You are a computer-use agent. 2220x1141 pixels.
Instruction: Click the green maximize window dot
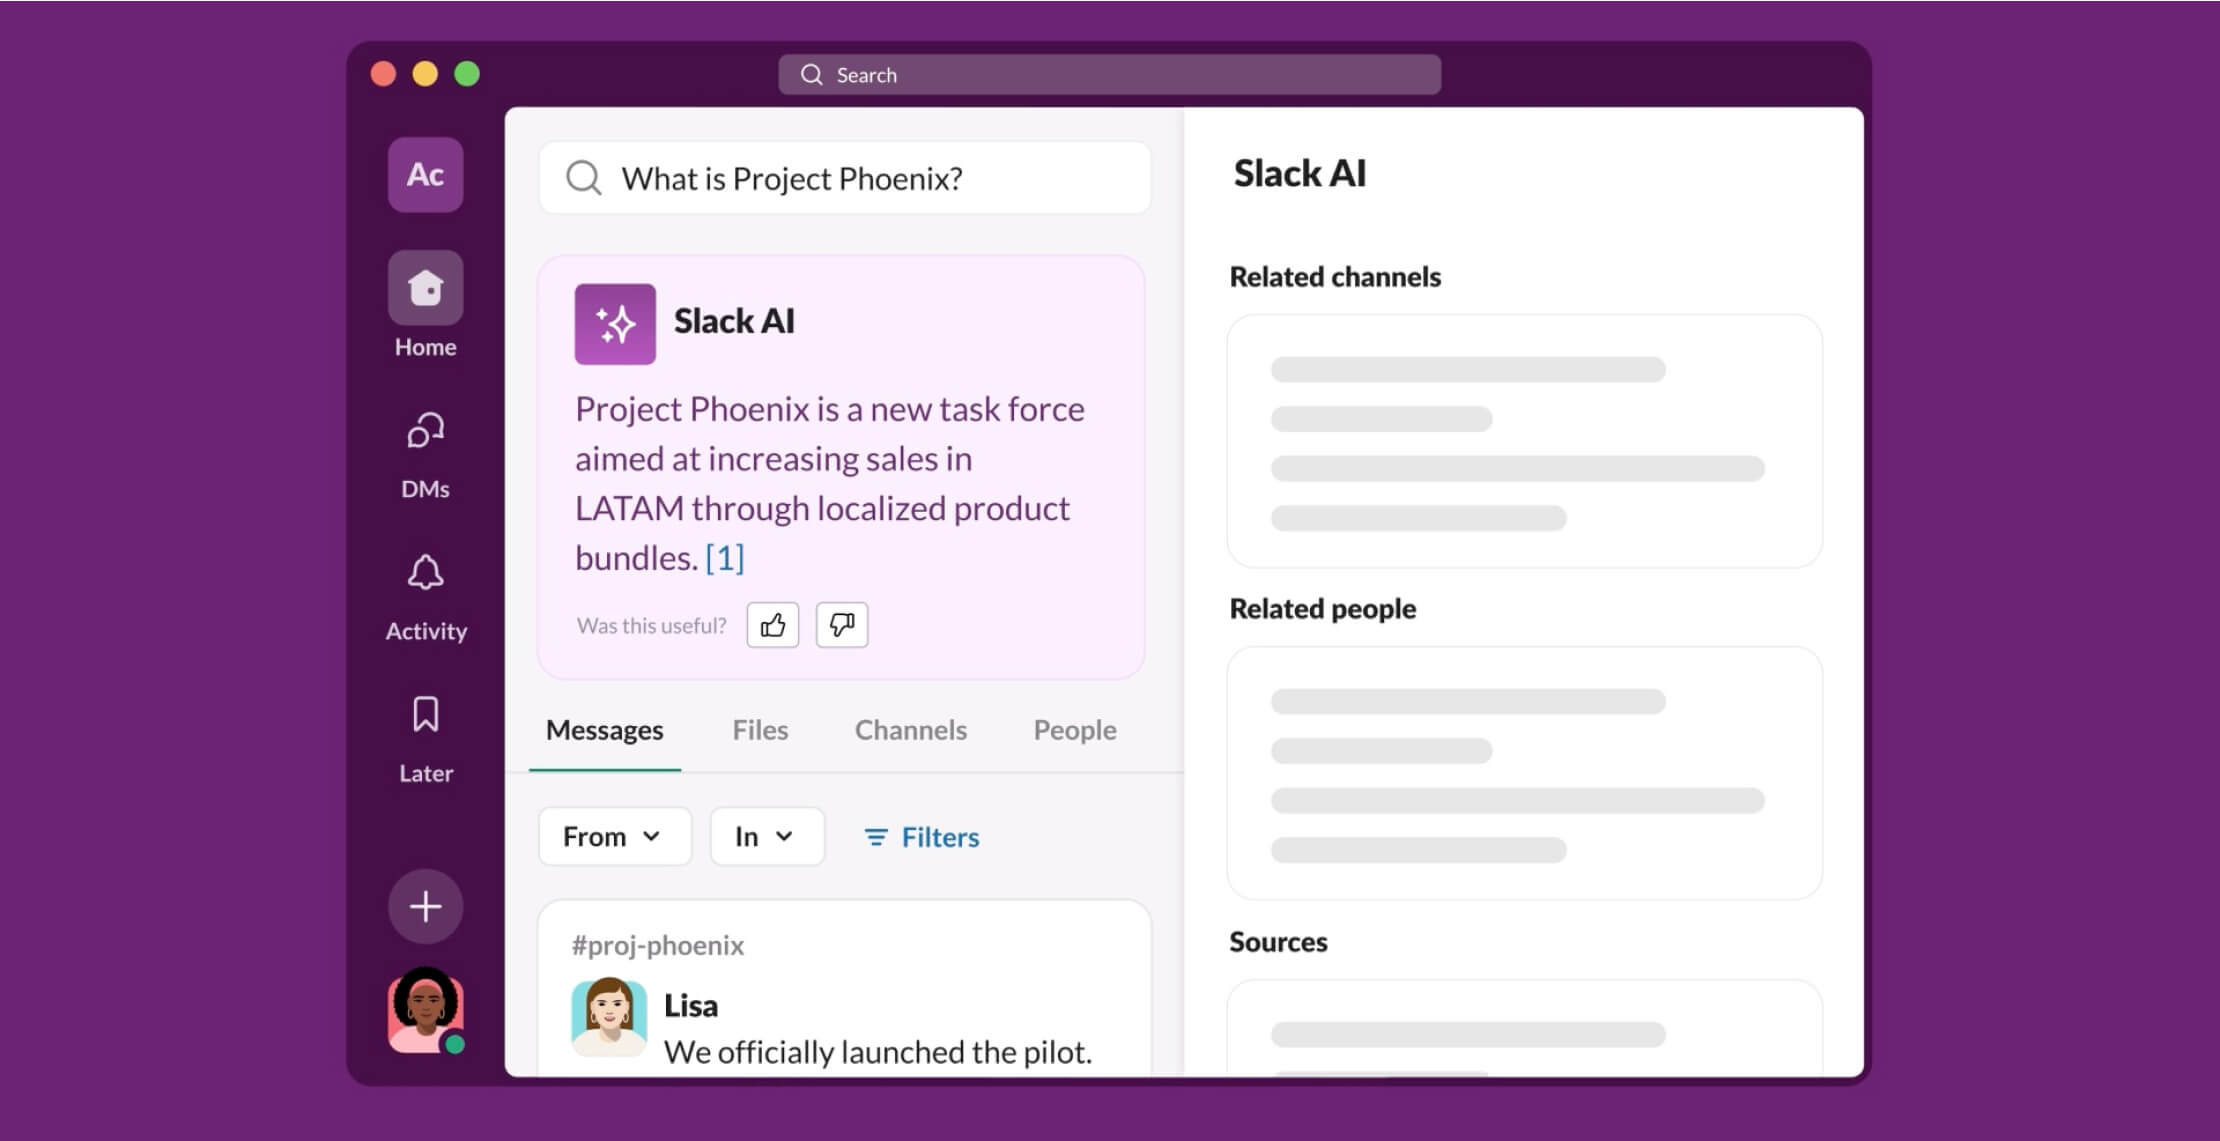[x=466, y=73]
